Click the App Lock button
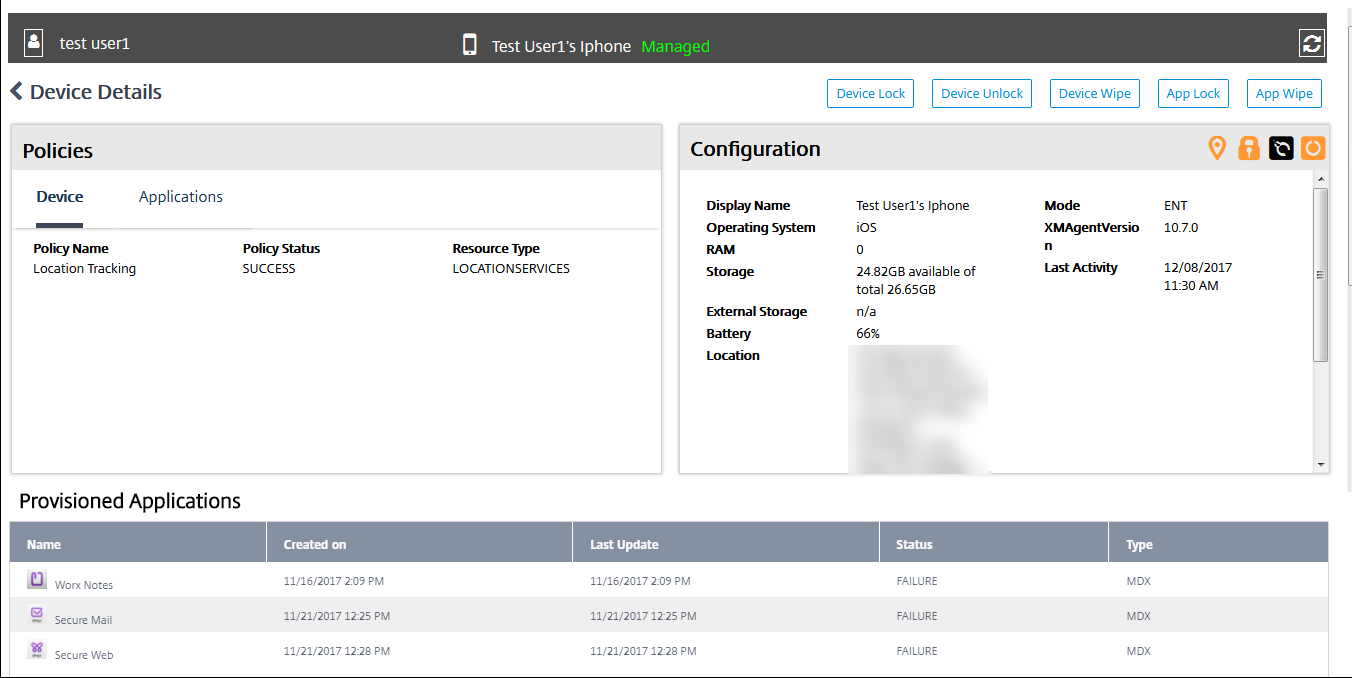1352x678 pixels. click(1193, 93)
